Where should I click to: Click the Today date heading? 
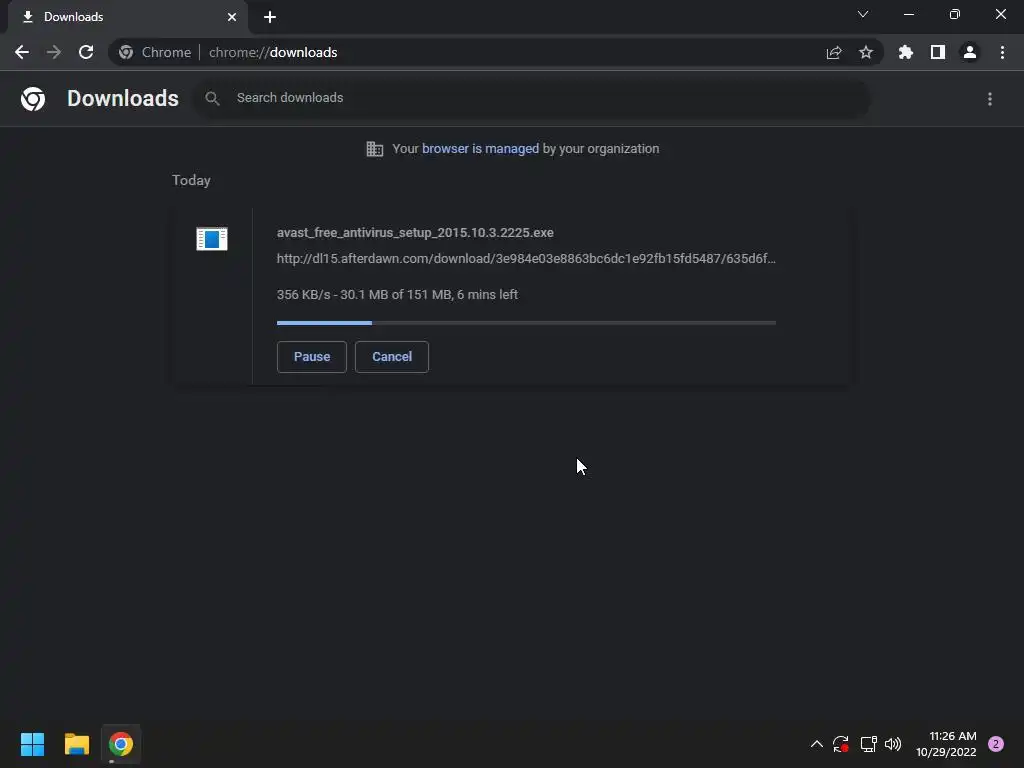click(x=191, y=180)
